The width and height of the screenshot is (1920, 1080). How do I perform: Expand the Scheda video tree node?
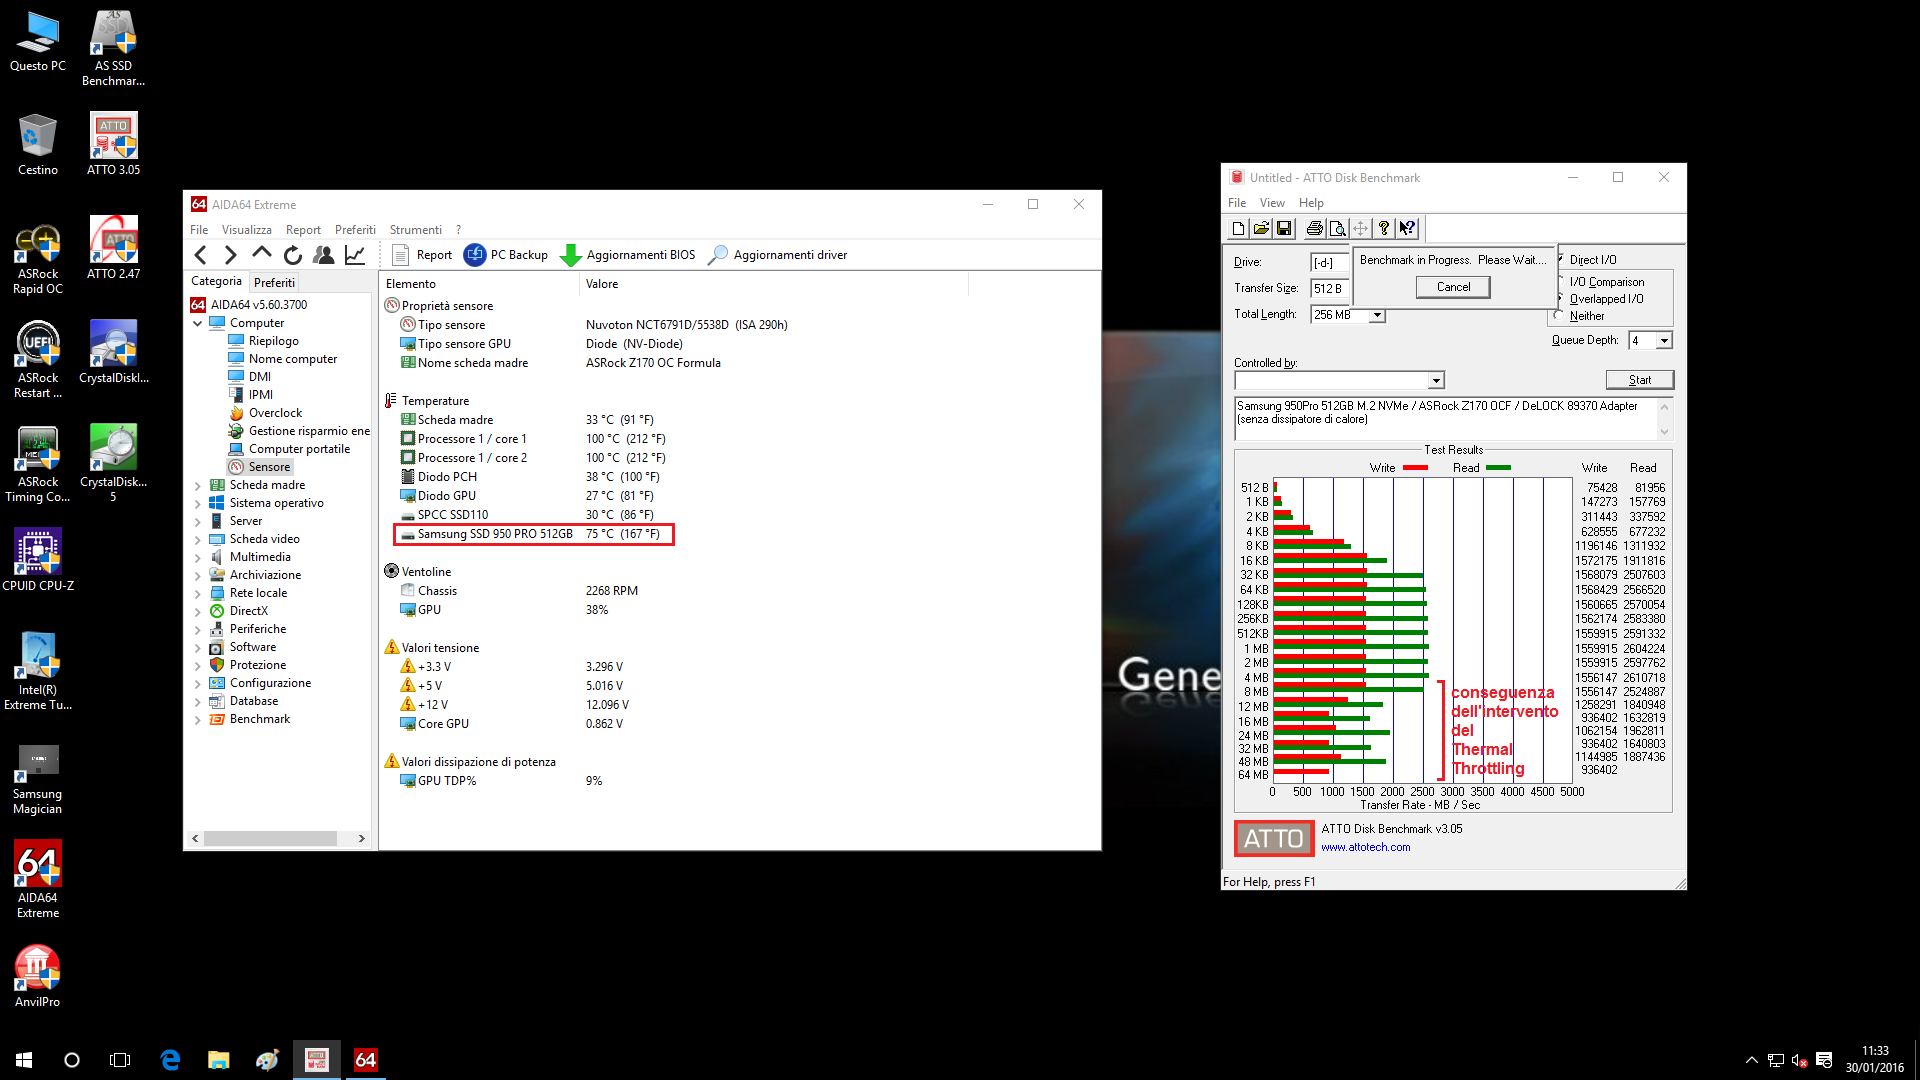[197, 539]
